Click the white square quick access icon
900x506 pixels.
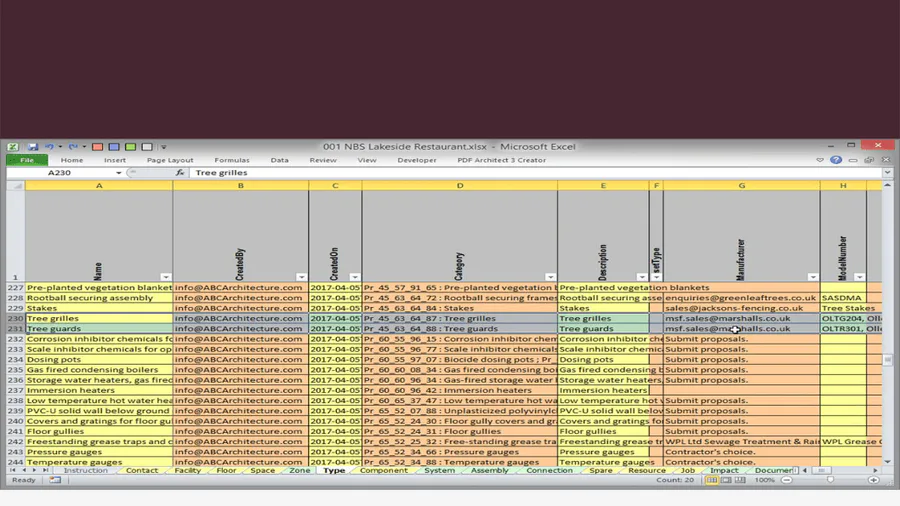(x=147, y=147)
